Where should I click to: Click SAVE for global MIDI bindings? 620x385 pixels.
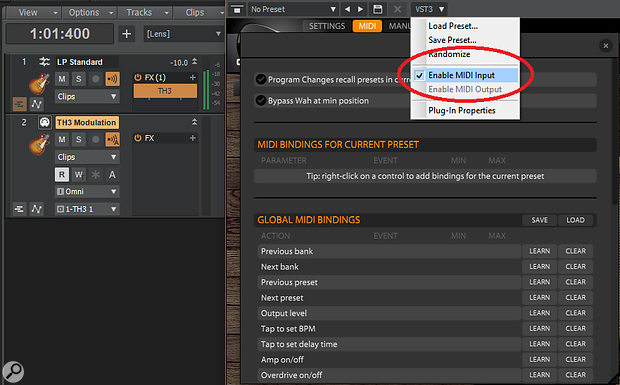539,220
